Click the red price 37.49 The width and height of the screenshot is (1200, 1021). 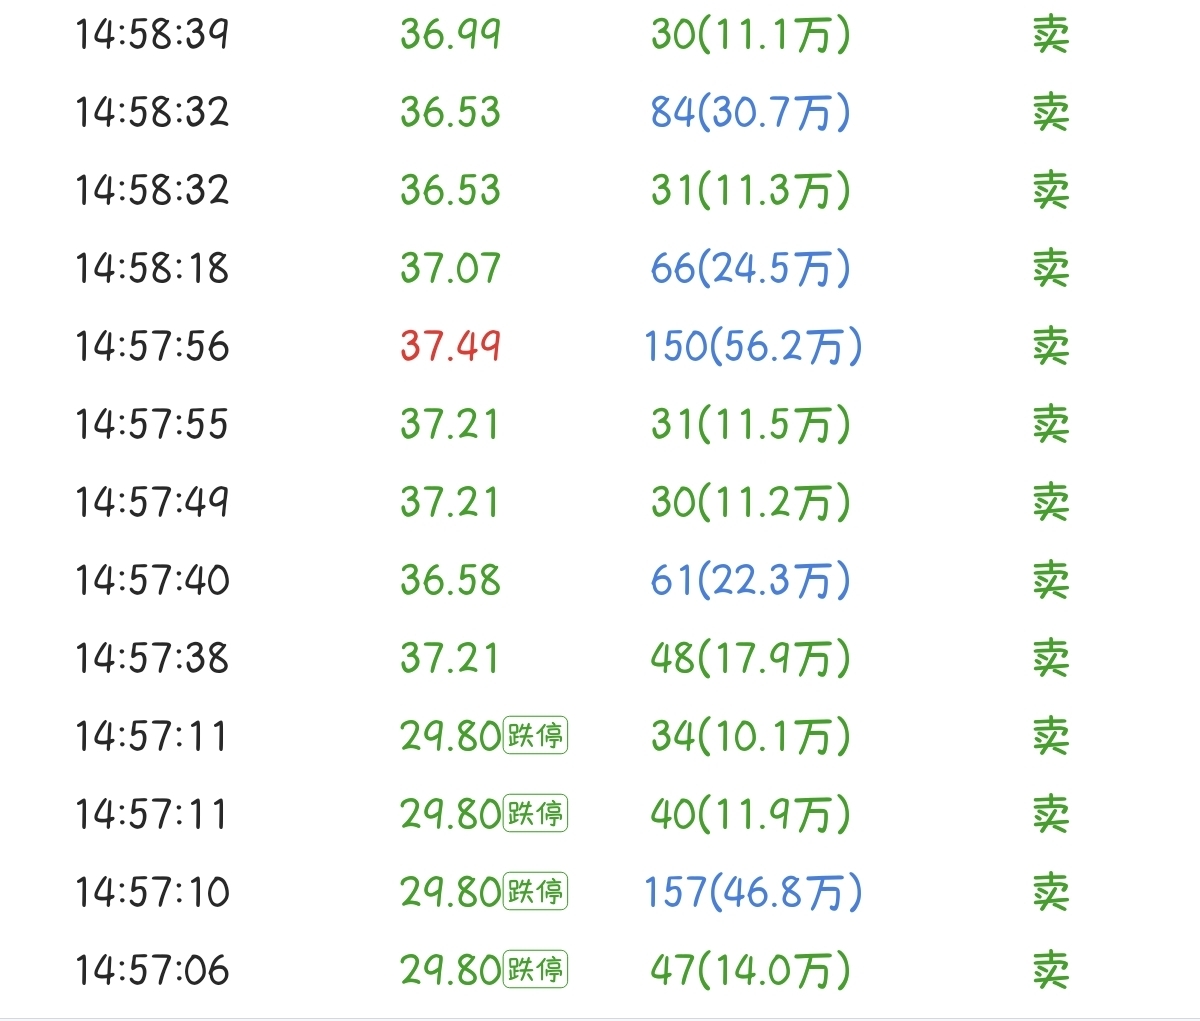(x=450, y=347)
